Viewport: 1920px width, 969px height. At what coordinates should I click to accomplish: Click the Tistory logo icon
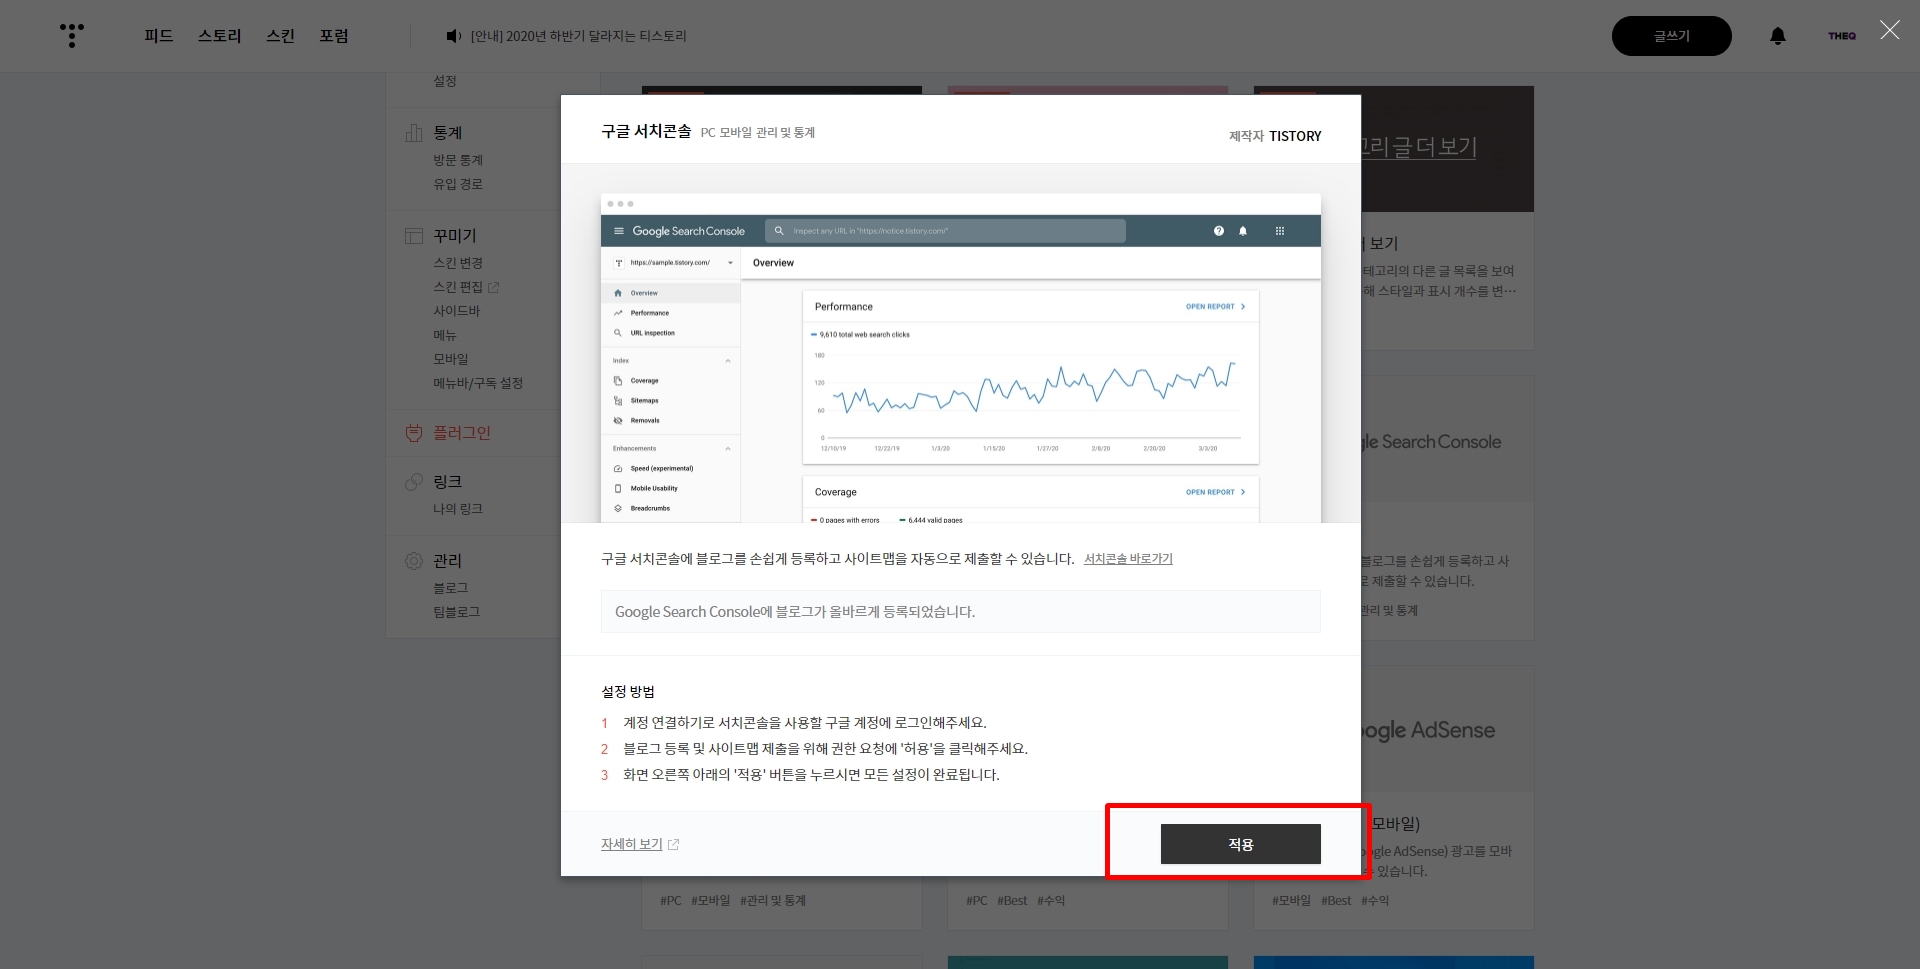click(72, 35)
